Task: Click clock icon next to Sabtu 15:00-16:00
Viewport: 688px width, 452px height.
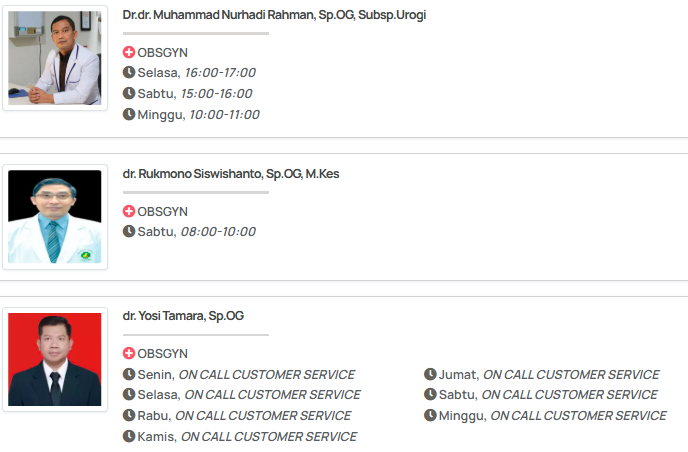Action: coord(129,93)
